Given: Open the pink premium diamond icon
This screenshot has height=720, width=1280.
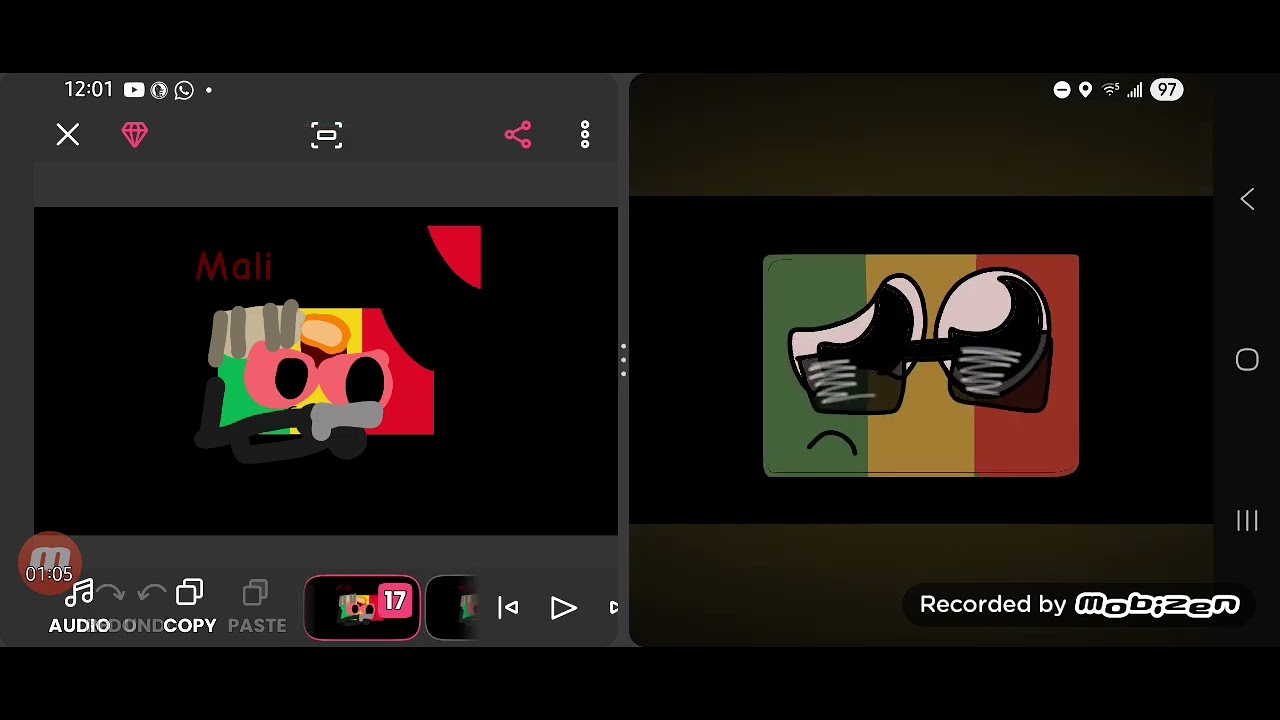Looking at the screenshot, I should pyautogui.click(x=135, y=135).
